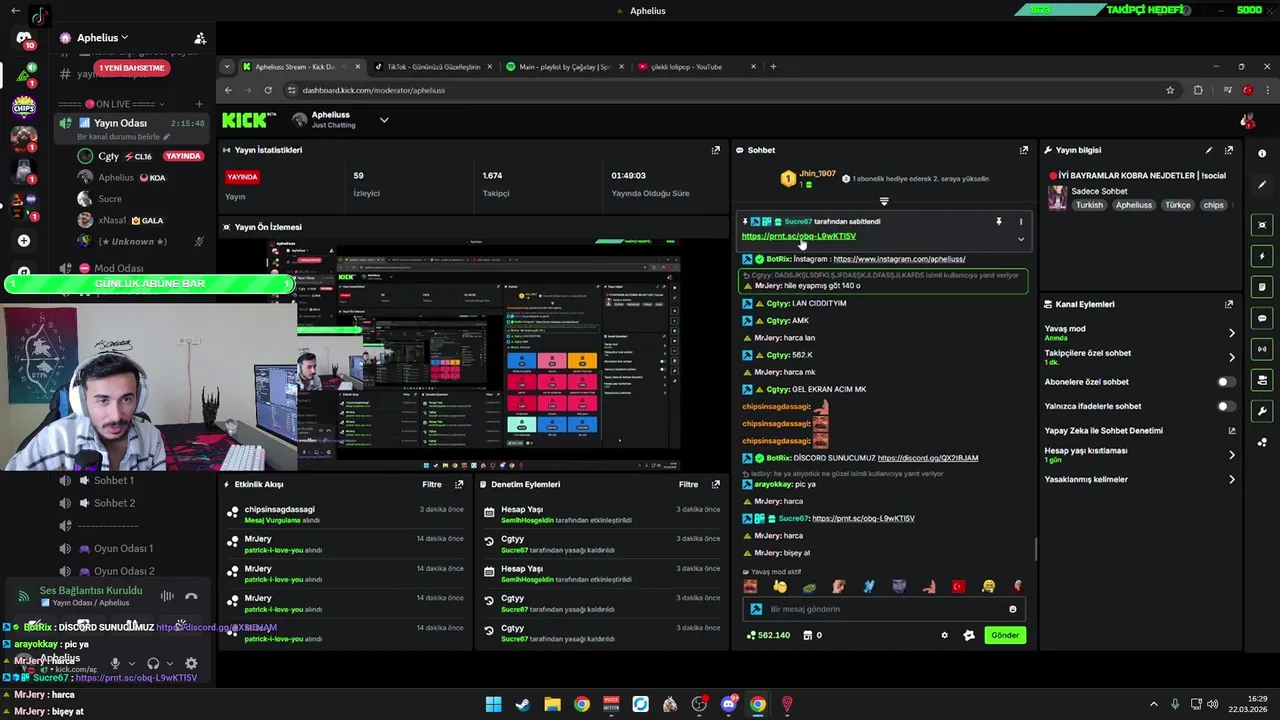Pop out the Kanal Eylemleri panel

coord(1229,304)
